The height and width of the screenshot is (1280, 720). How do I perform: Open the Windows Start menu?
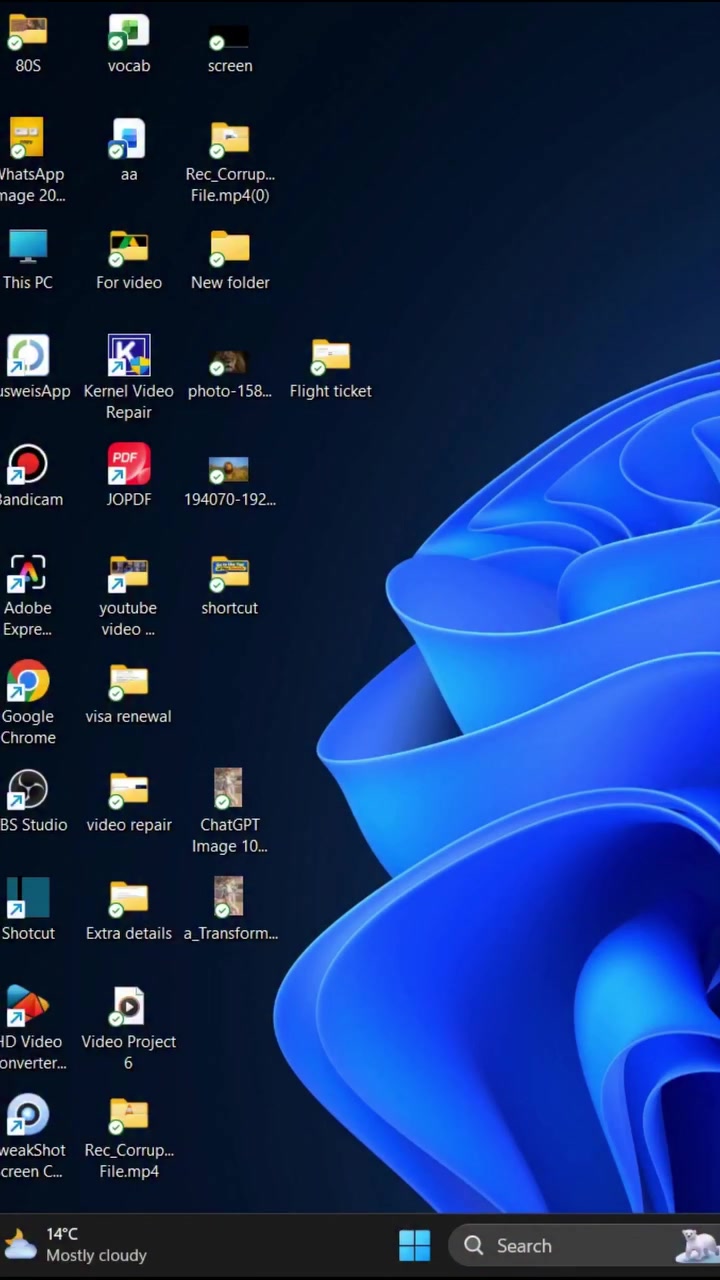pyautogui.click(x=414, y=1245)
